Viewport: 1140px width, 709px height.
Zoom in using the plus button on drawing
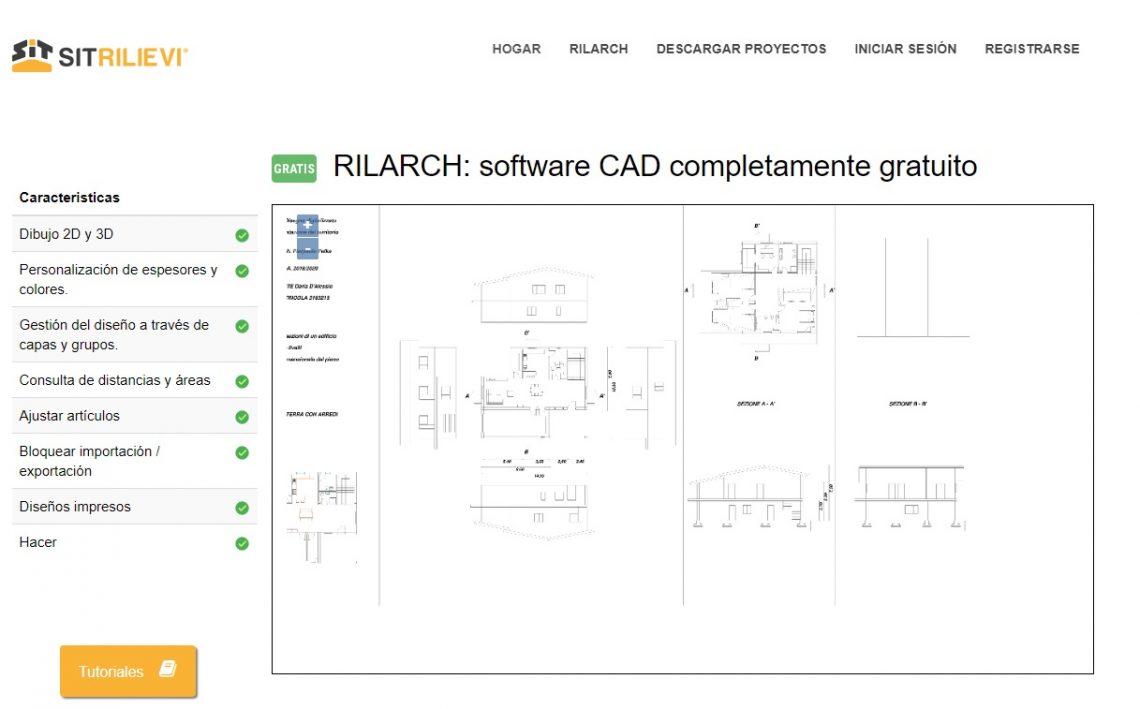308,226
